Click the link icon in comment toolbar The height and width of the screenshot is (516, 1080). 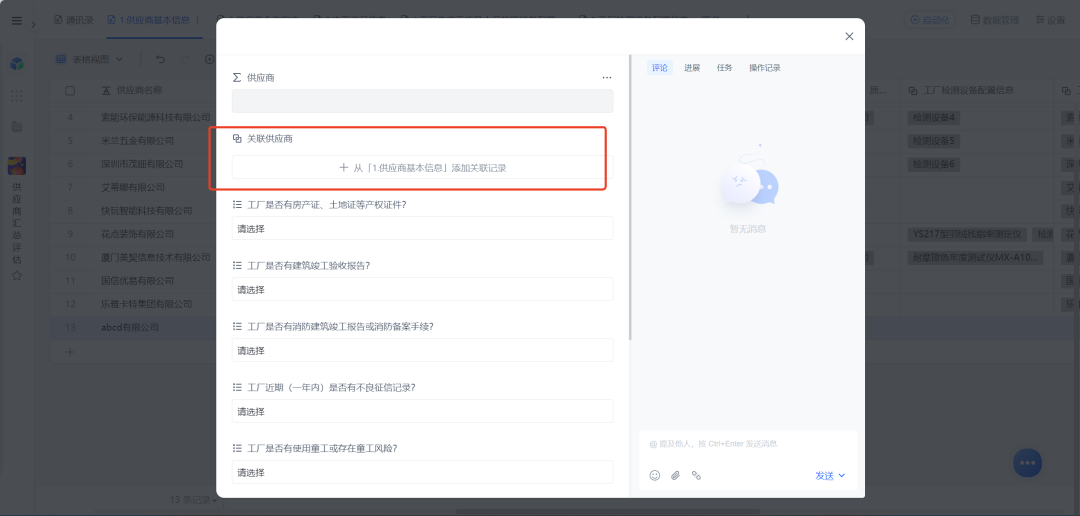coord(696,475)
